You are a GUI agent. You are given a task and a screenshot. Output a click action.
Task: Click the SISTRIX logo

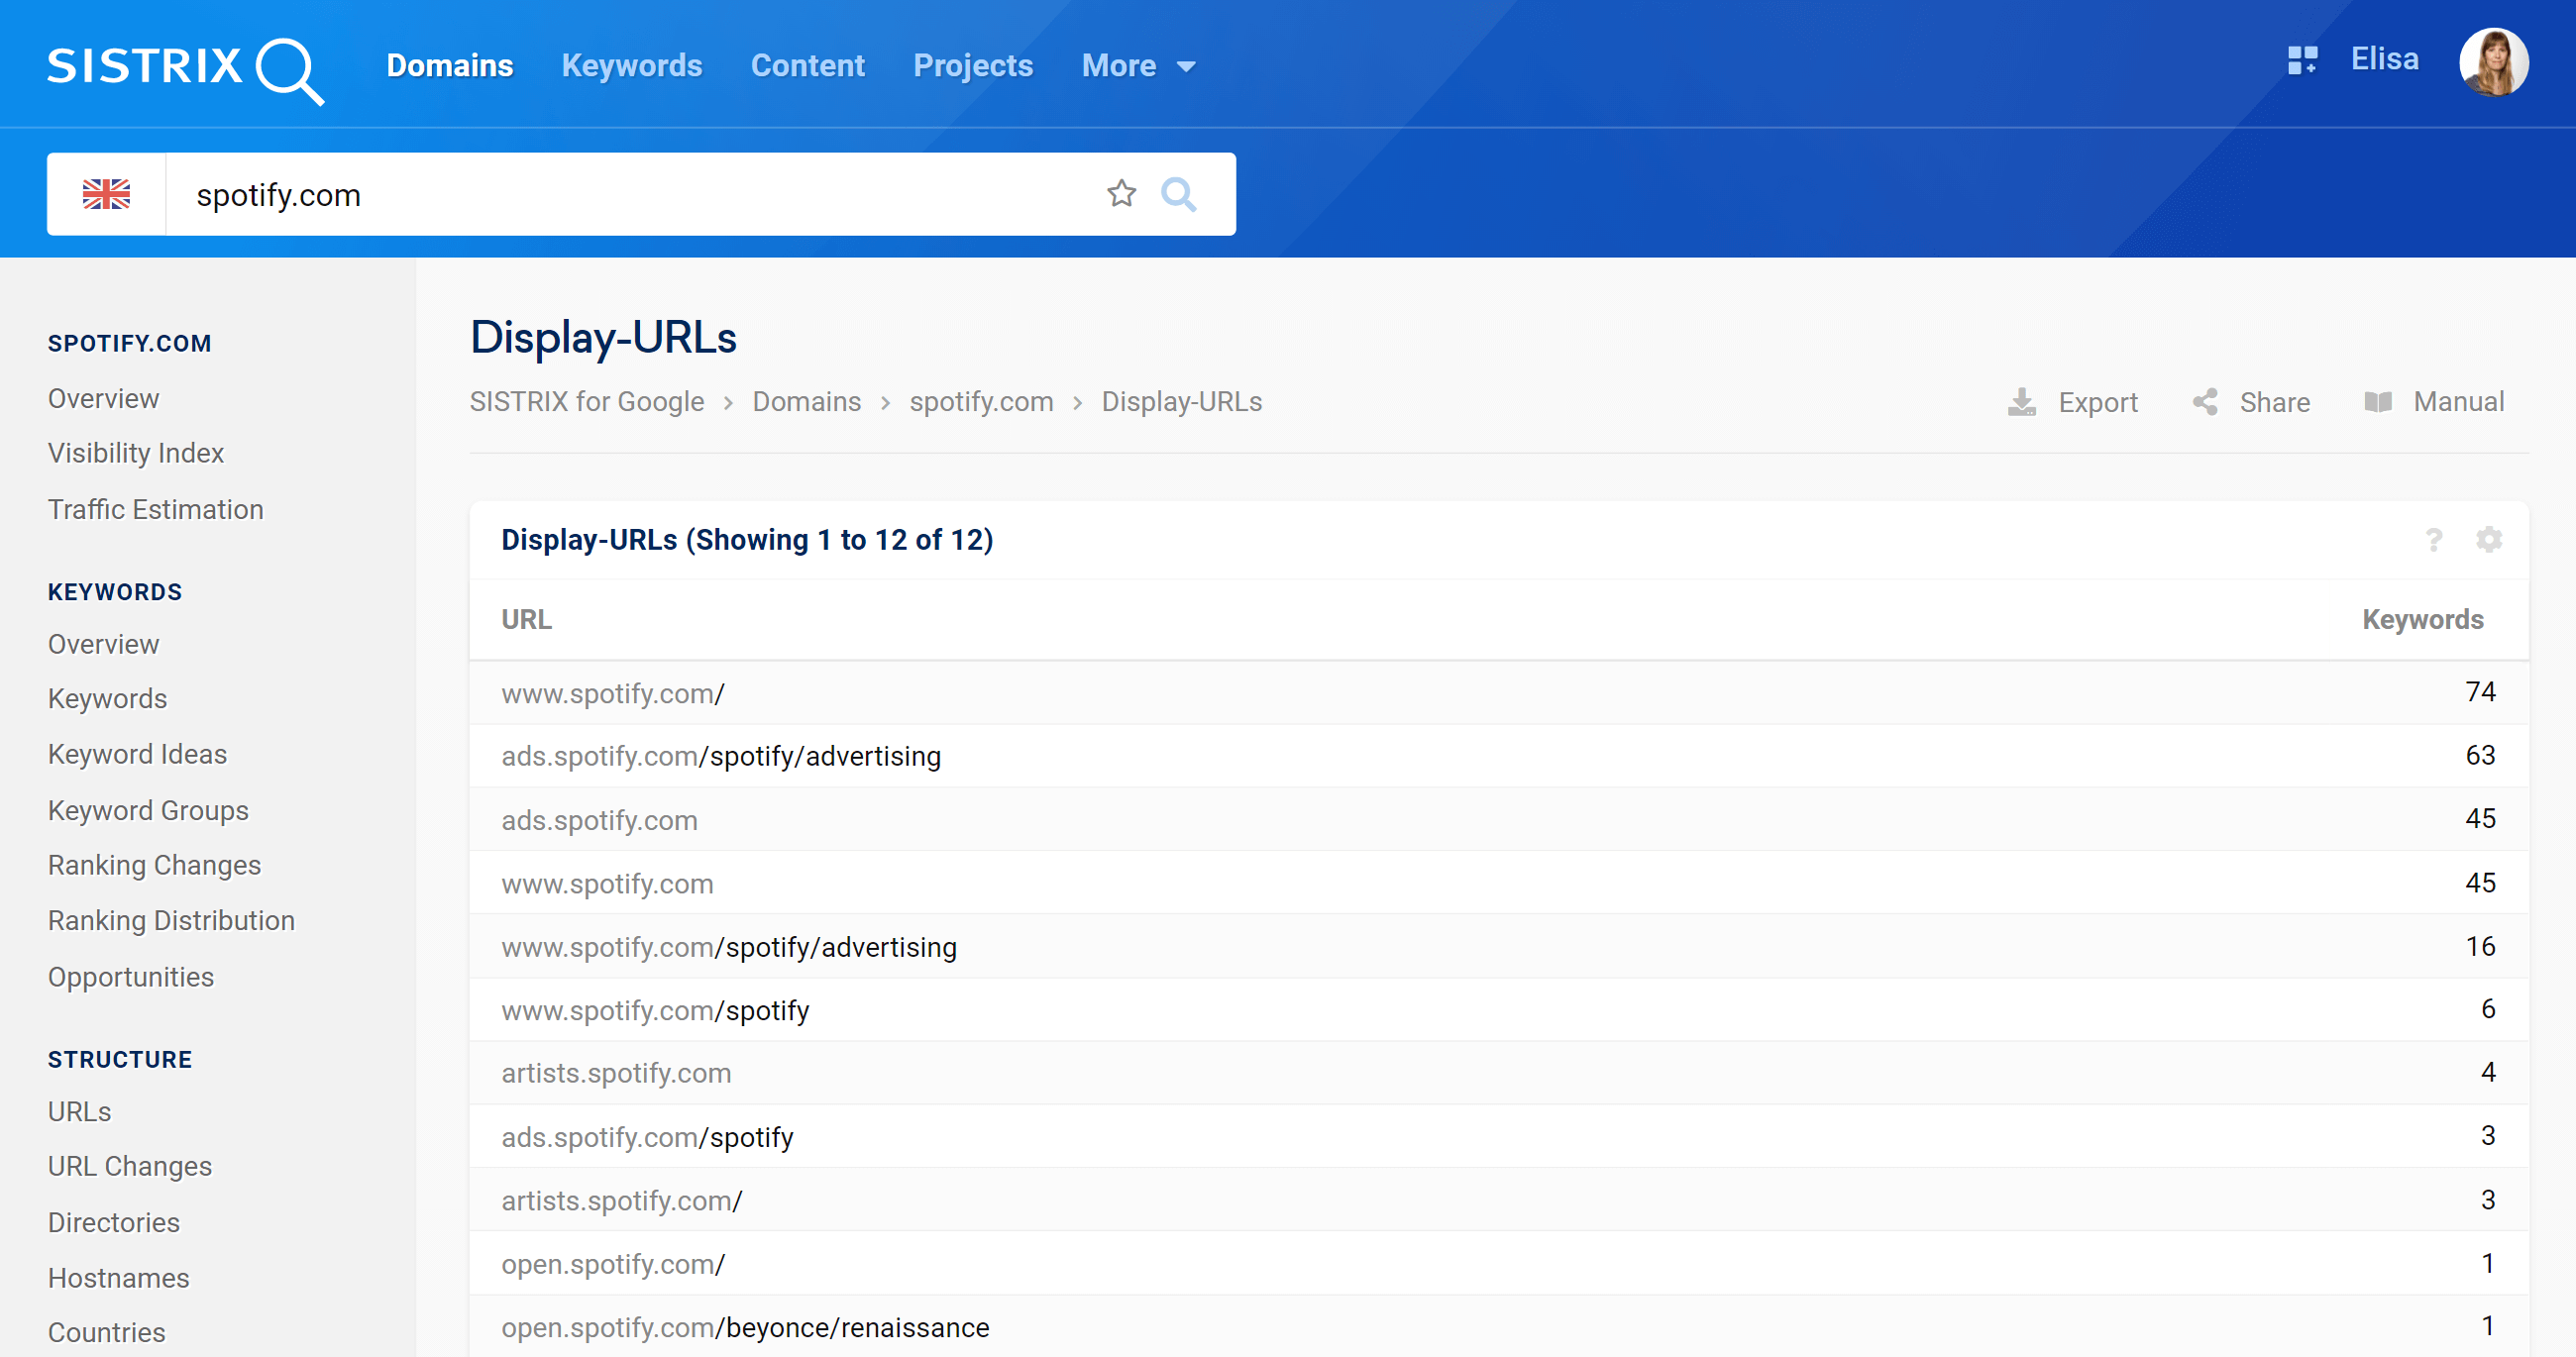click(x=185, y=69)
